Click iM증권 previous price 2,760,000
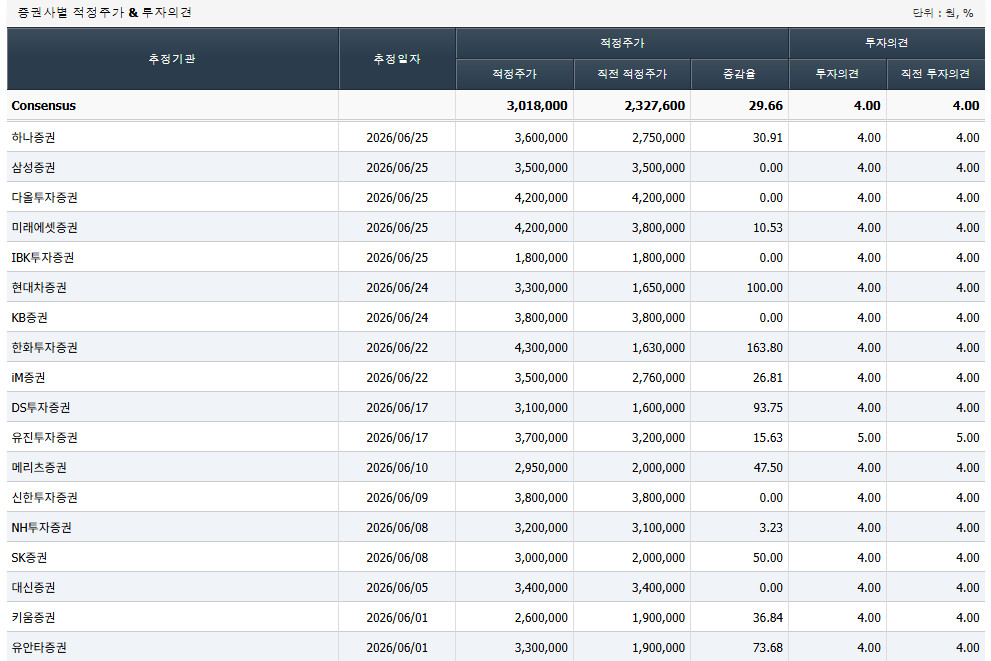The width and height of the screenshot is (991, 661). 659,377
